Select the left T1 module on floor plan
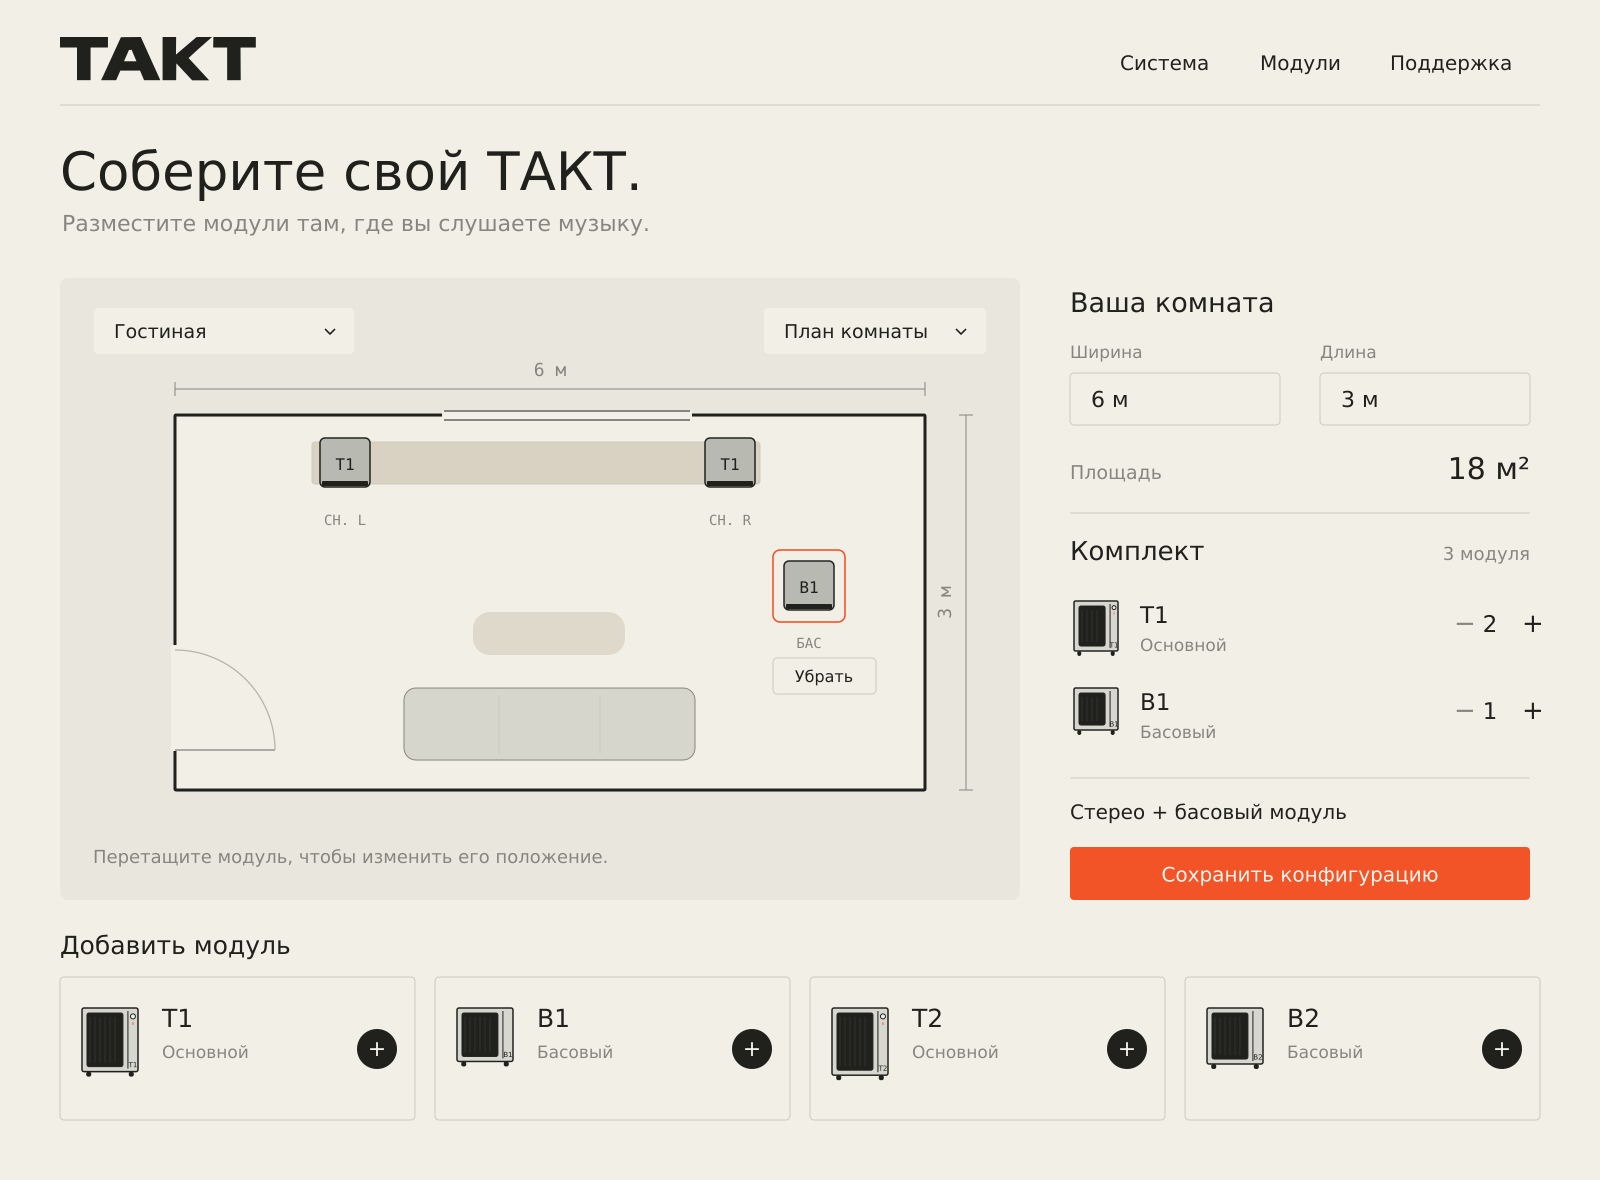1600x1180 pixels. 345,463
